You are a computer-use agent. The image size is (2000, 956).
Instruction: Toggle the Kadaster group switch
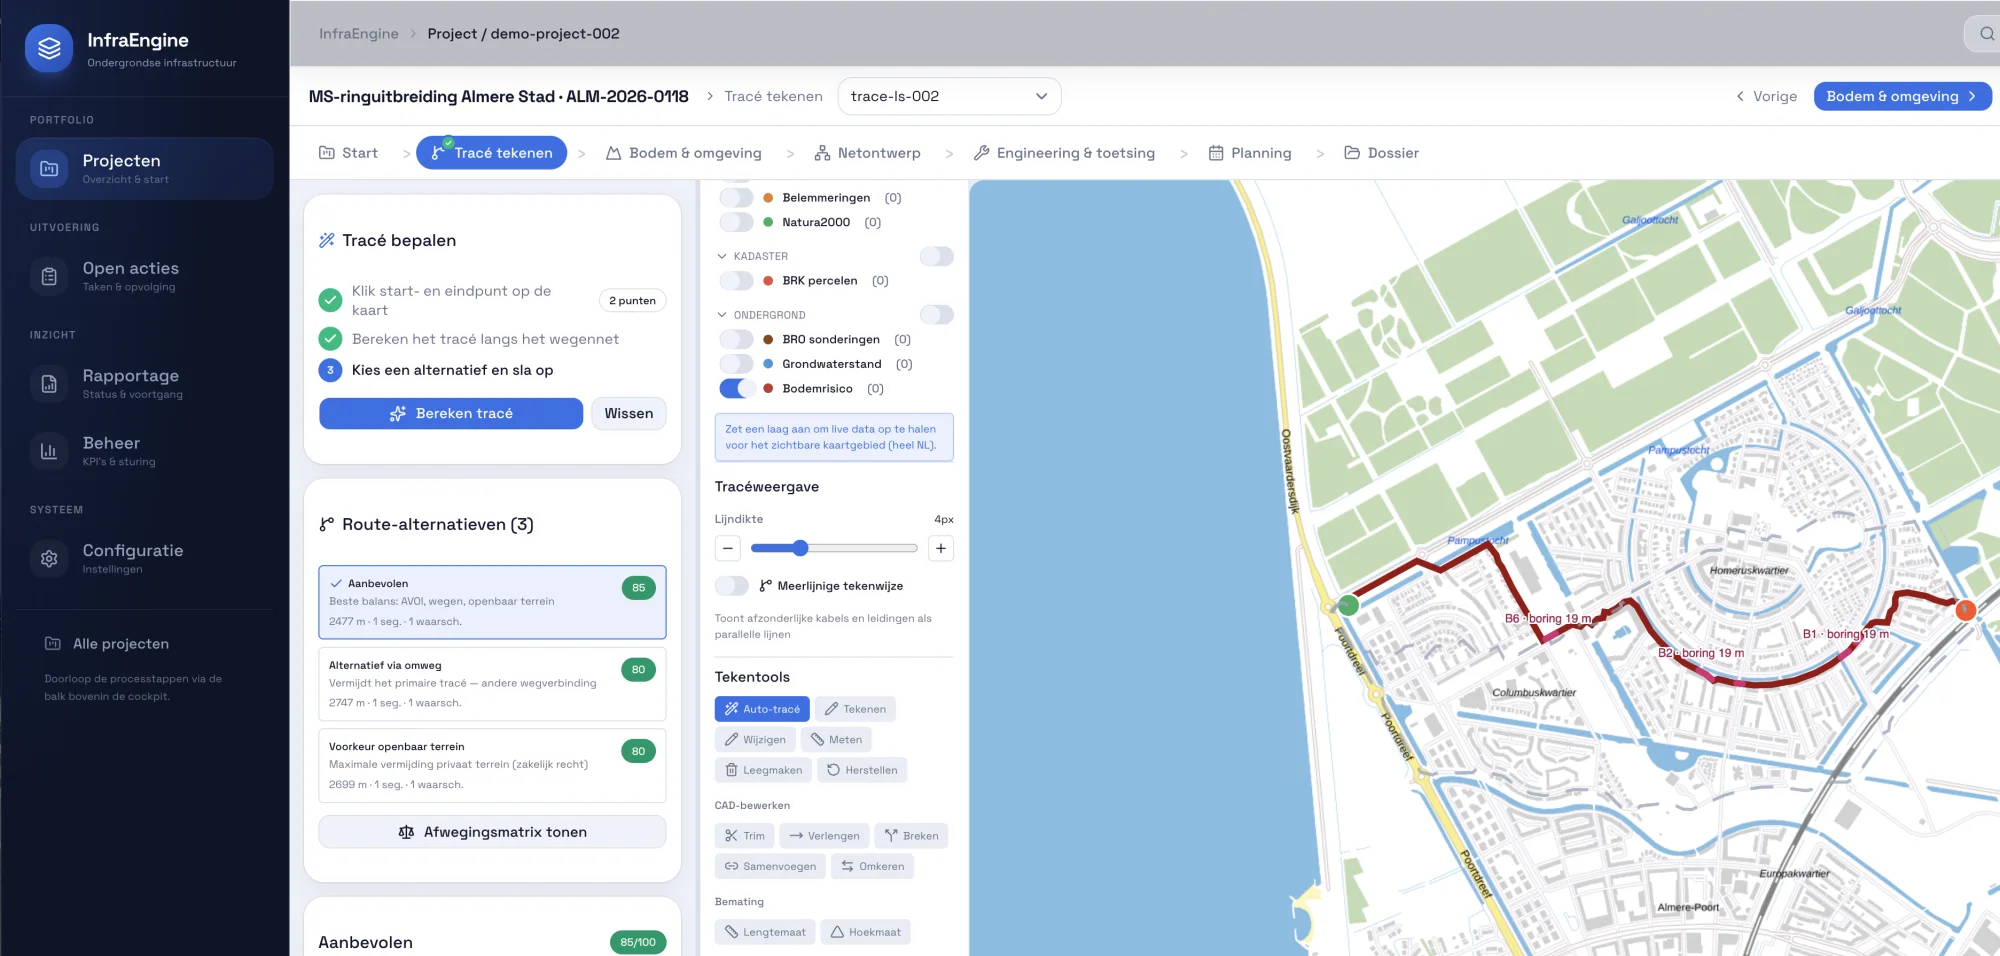937,256
